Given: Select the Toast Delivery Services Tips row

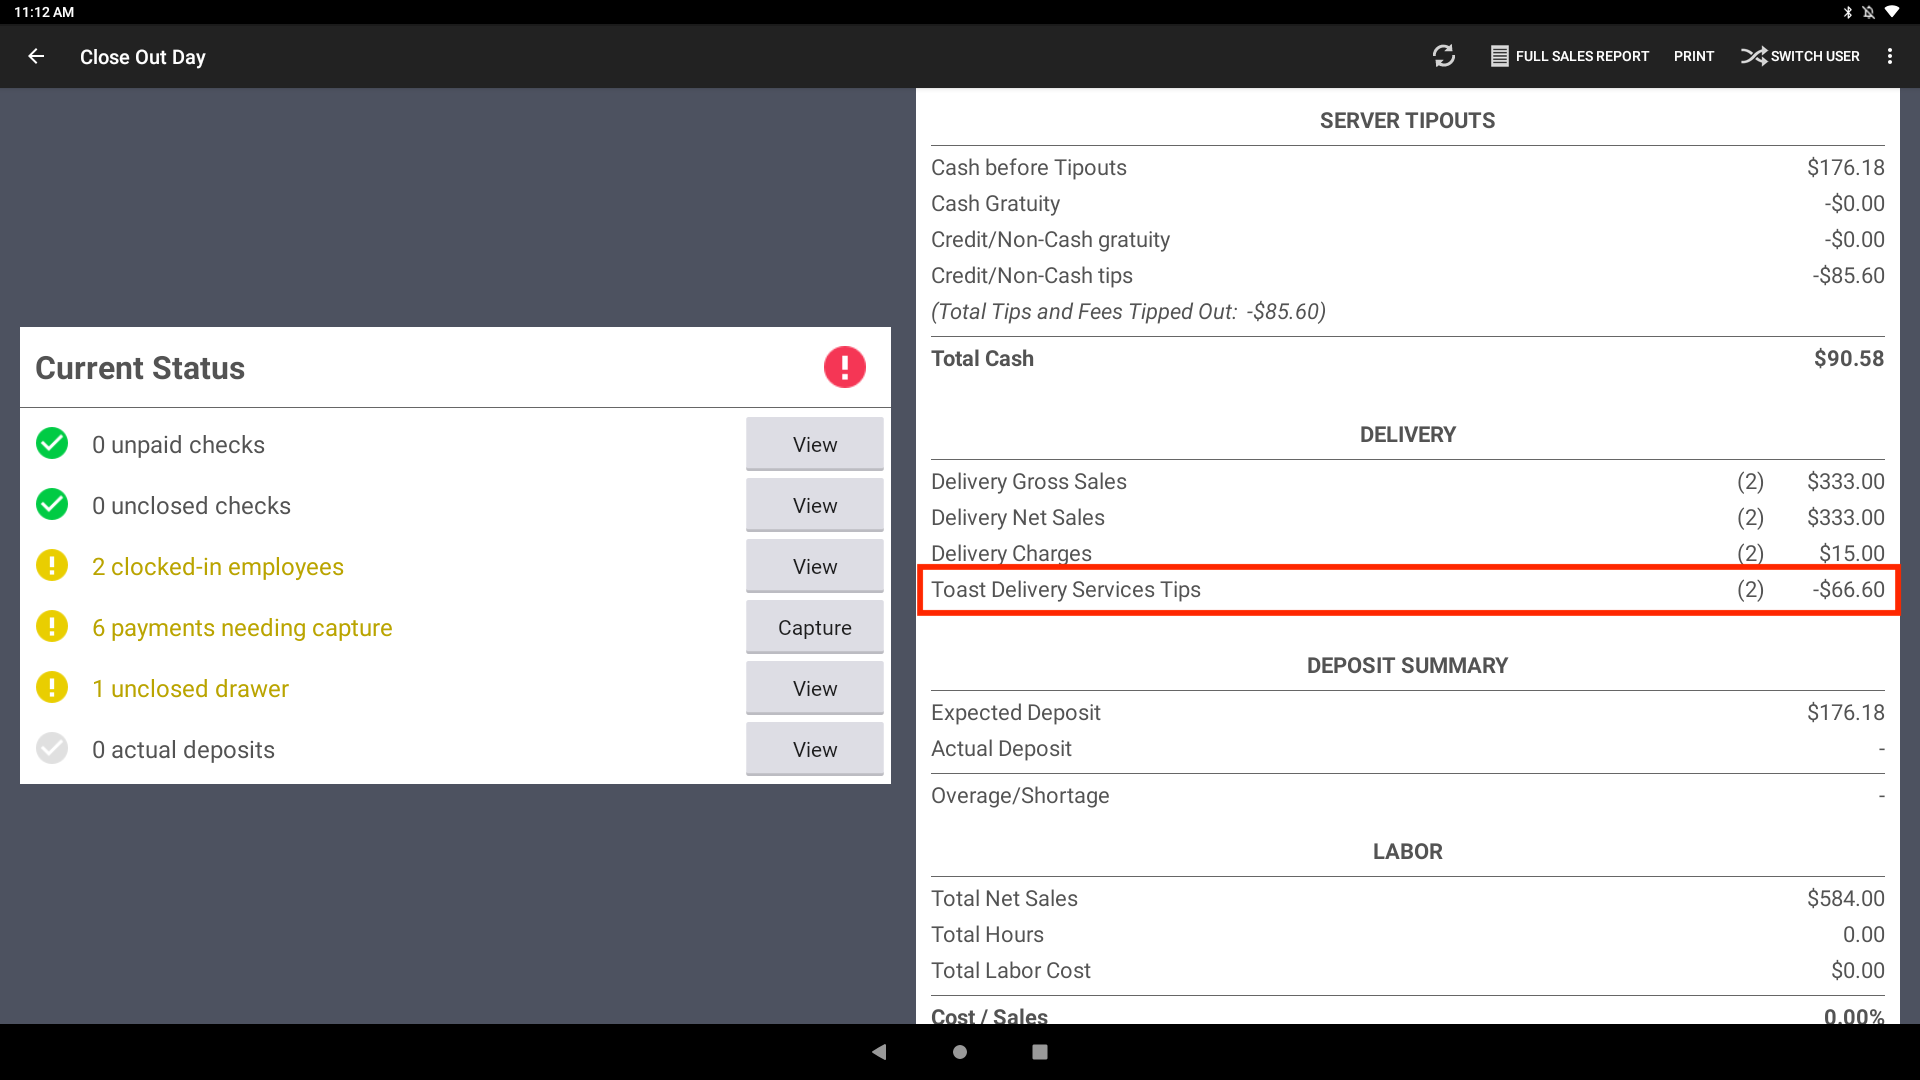Looking at the screenshot, I should point(1407,590).
